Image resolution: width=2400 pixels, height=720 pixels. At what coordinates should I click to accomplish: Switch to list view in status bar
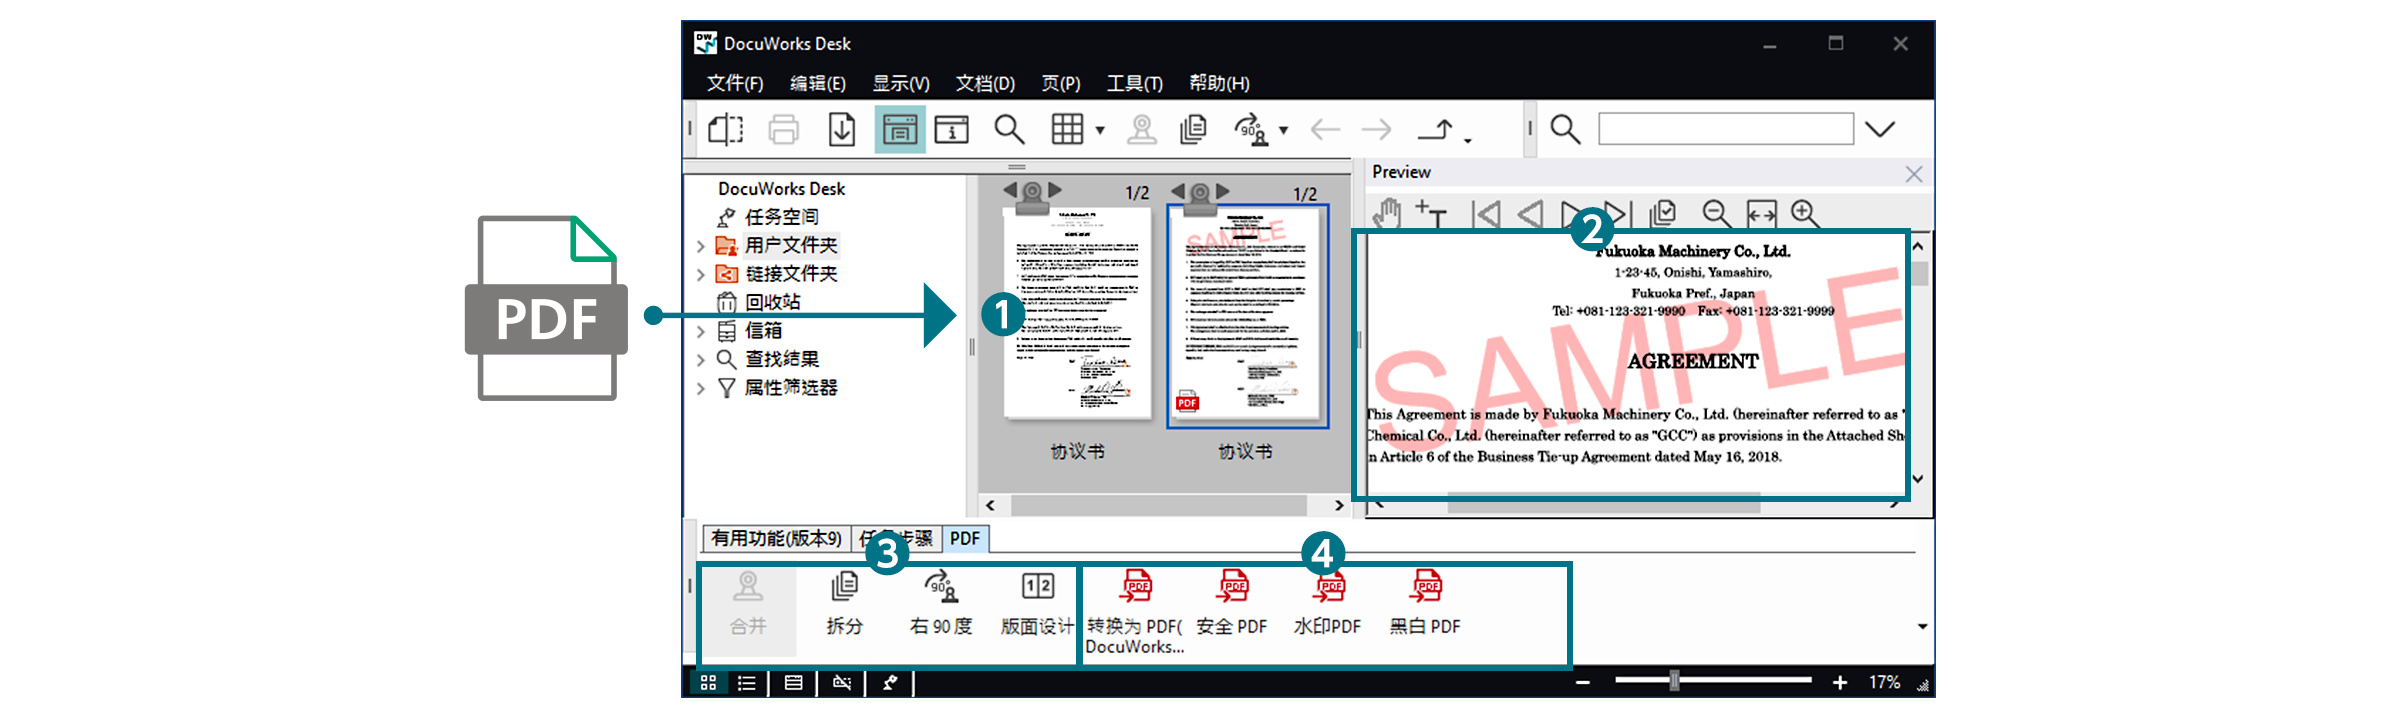tap(747, 683)
